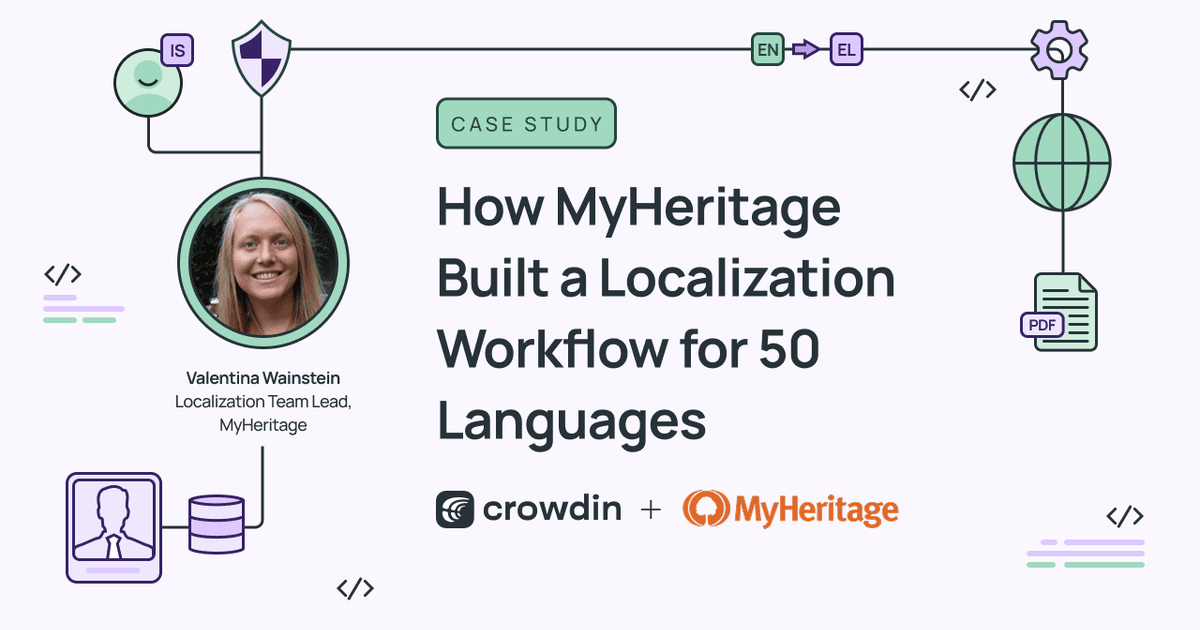1200x630 pixels.
Task: Click the IS language badge
Action: 176,49
